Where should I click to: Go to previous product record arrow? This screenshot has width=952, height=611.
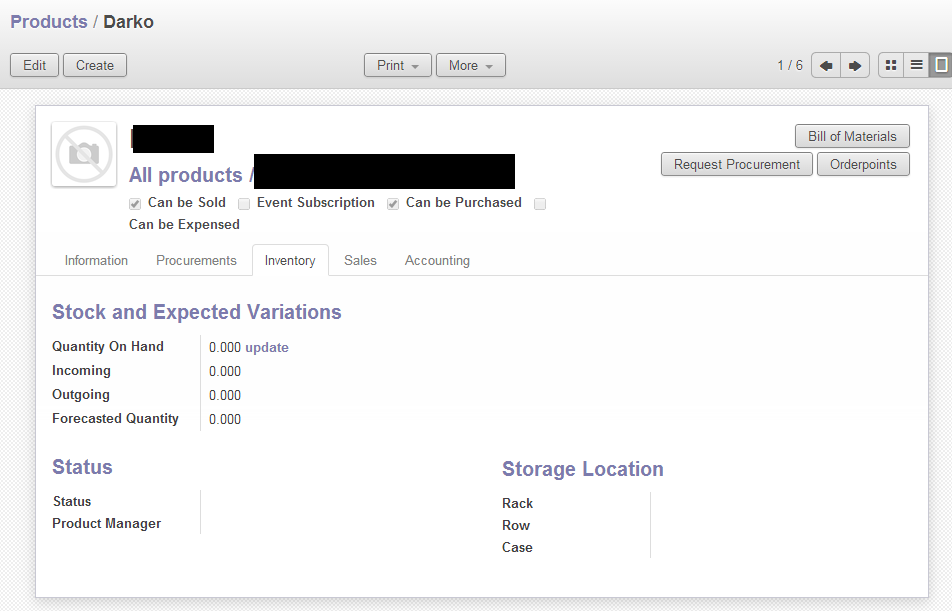click(826, 66)
